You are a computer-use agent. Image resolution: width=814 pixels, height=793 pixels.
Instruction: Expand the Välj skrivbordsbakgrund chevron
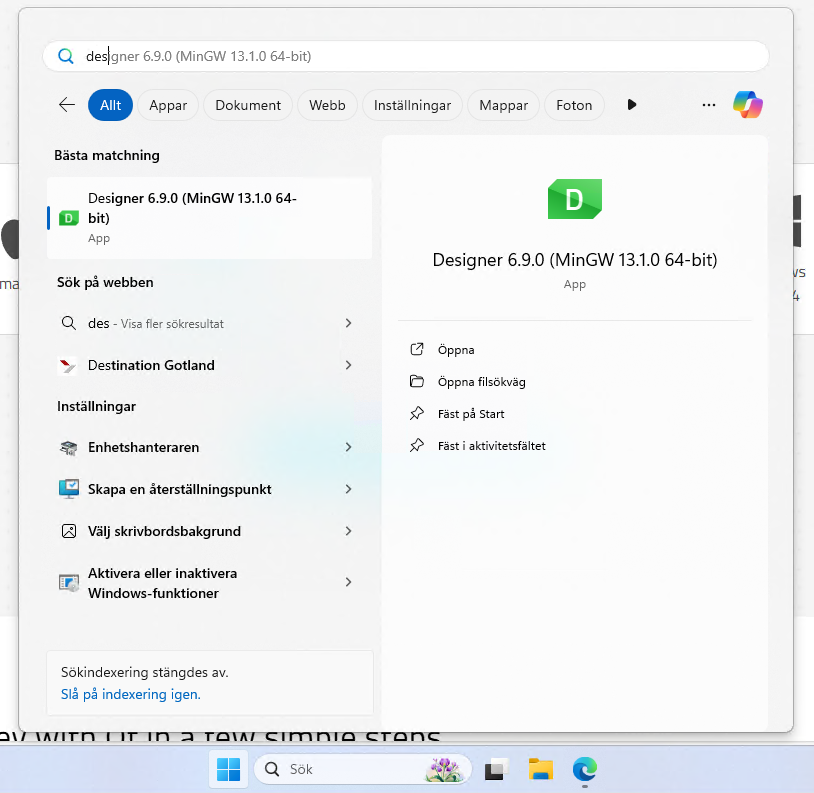[348, 531]
